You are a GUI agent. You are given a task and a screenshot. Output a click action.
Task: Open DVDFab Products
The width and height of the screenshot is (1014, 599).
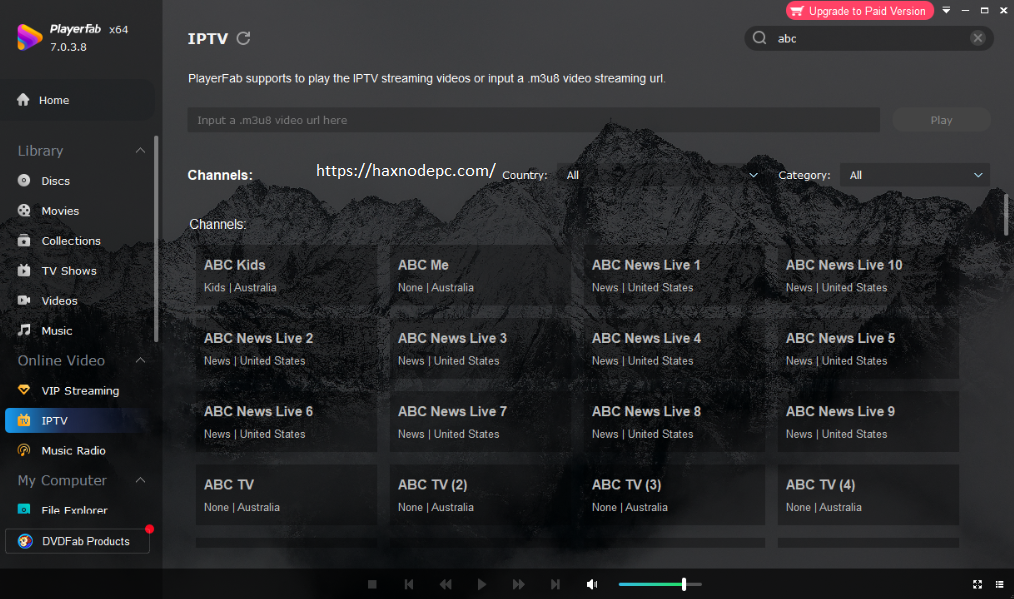[x=77, y=541]
